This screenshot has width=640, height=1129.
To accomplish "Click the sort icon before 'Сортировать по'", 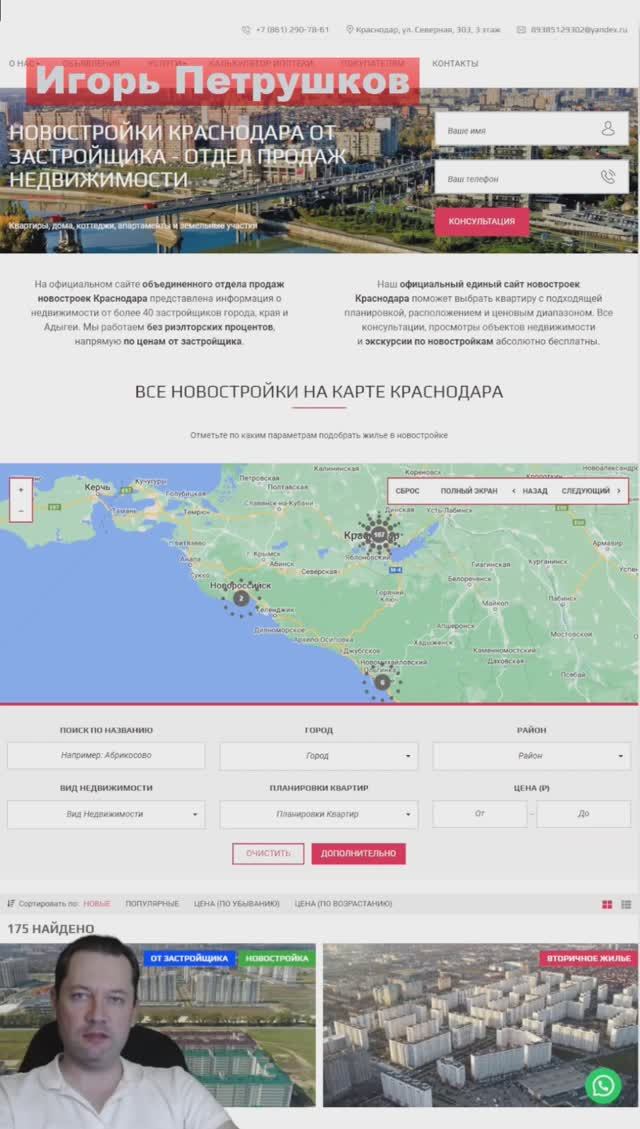I will click(x=11, y=903).
